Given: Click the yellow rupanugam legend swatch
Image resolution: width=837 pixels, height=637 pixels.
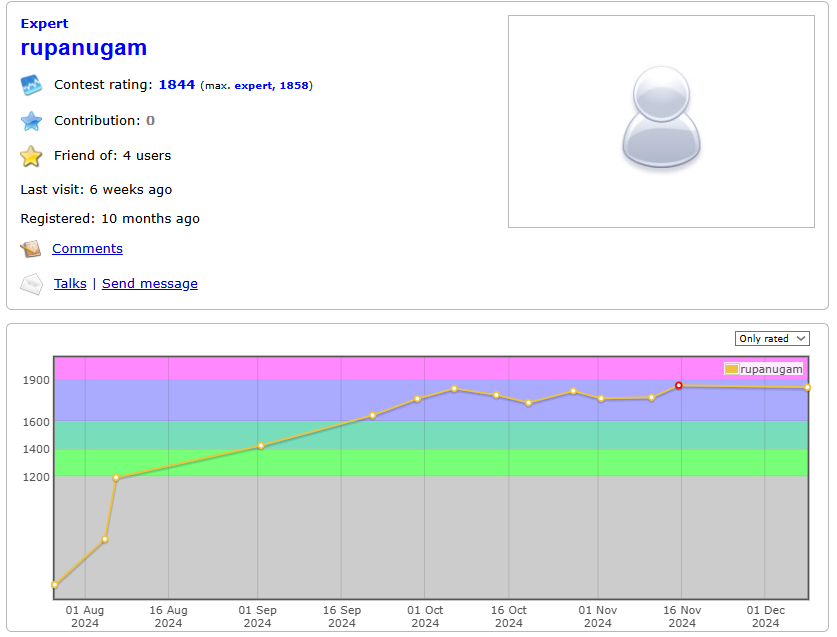Looking at the screenshot, I should point(733,369).
